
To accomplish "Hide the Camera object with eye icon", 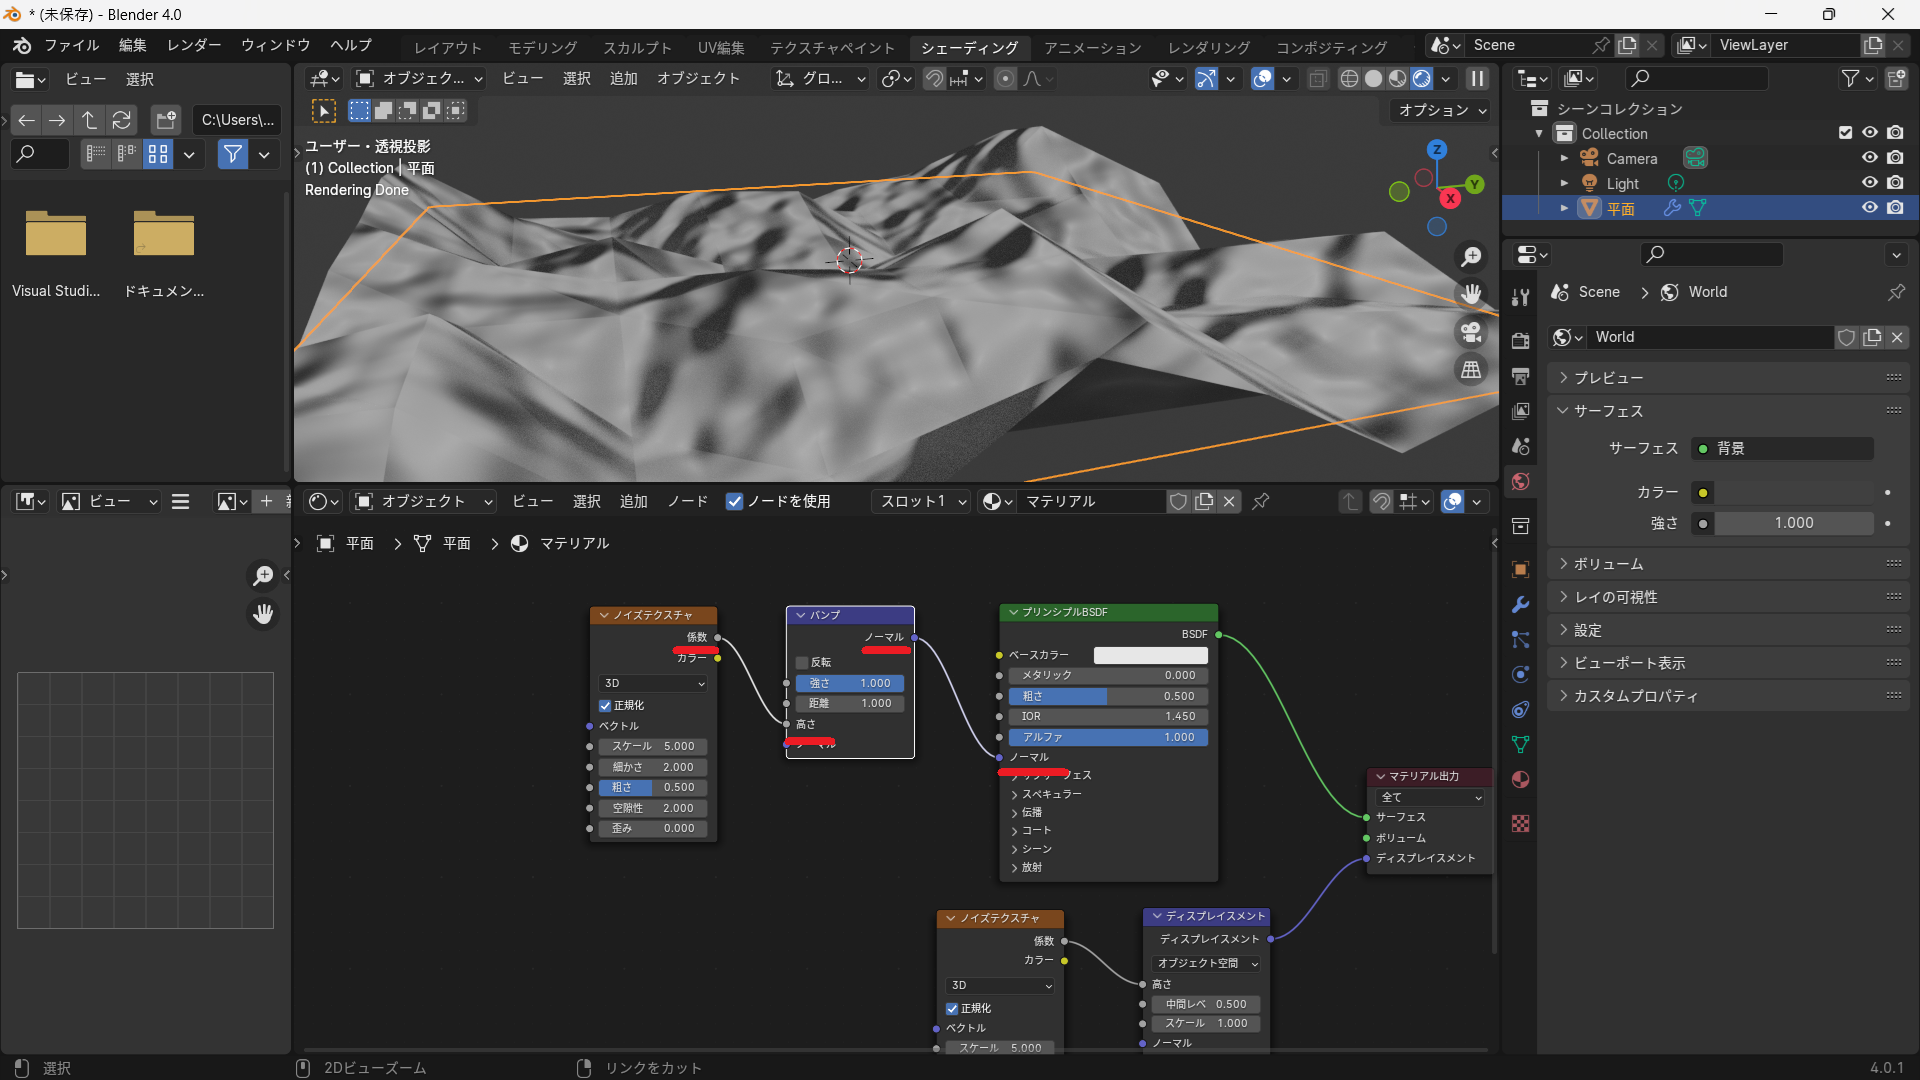I will pyautogui.click(x=1869, y=158).
